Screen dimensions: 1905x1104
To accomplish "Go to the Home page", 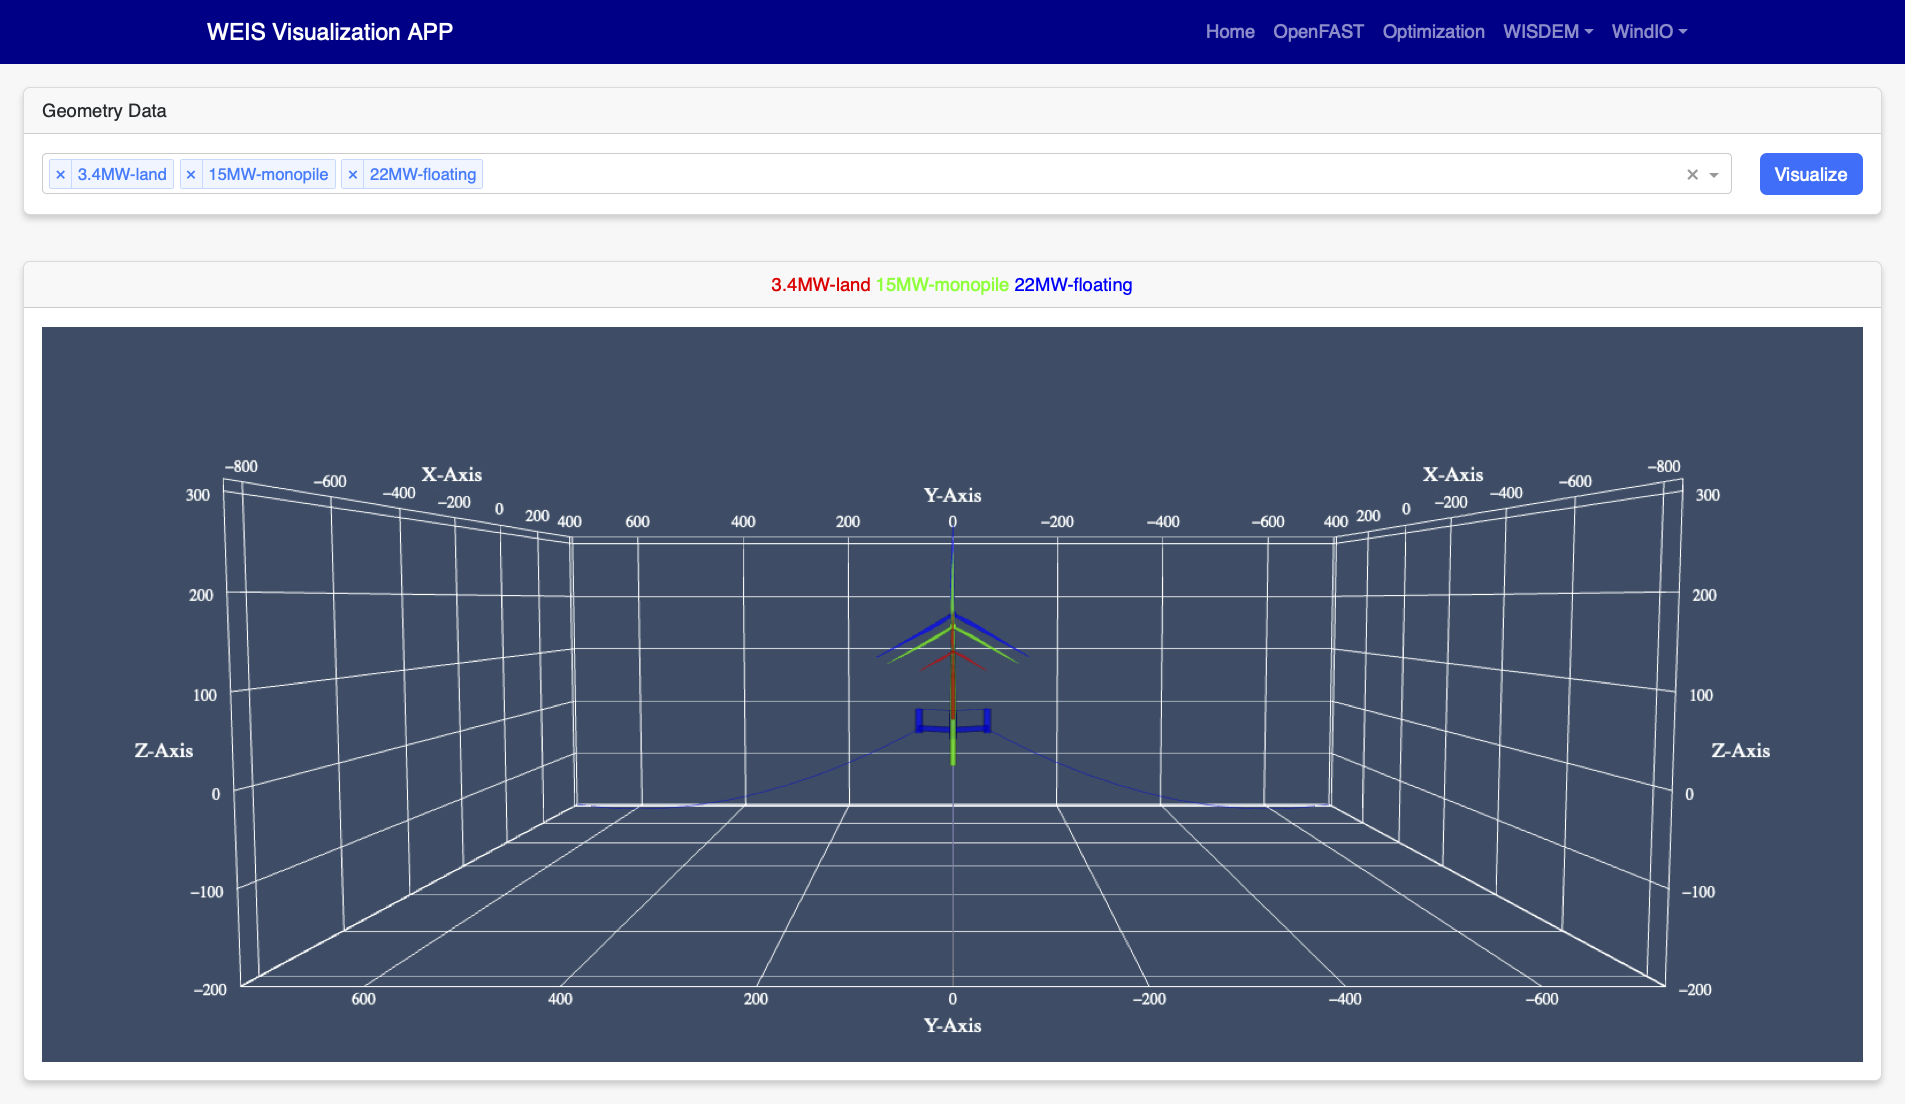I will coord(1230,31).
